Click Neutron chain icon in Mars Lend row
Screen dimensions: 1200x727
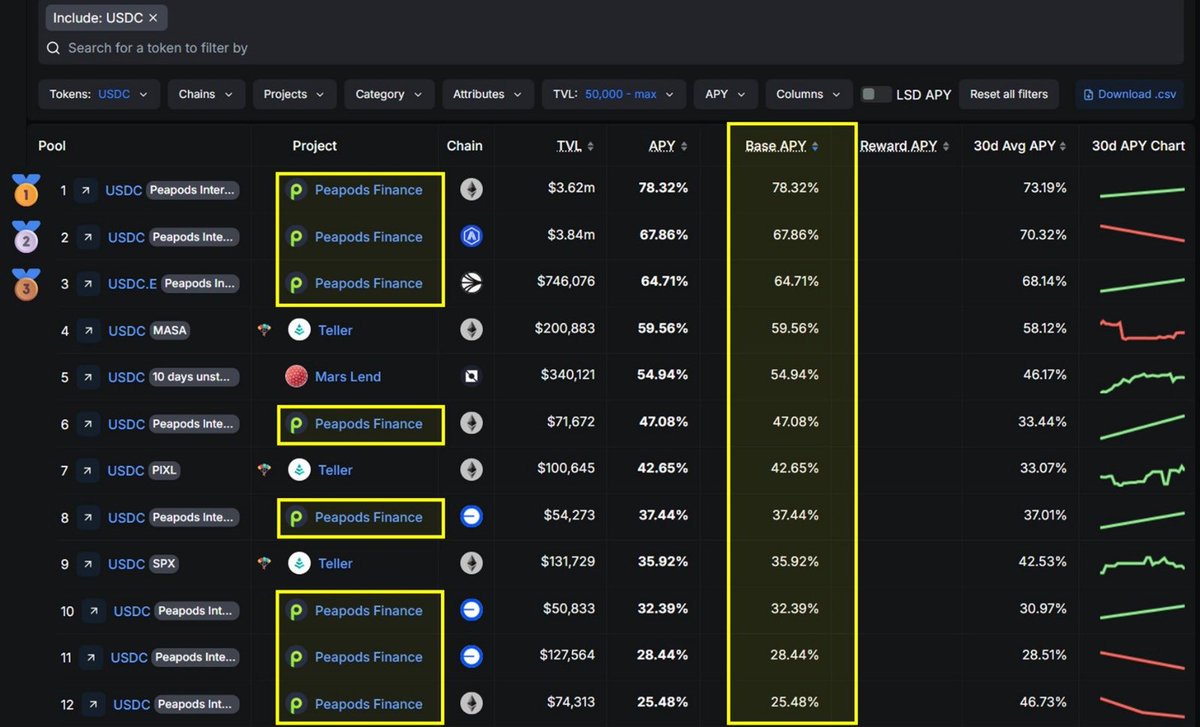tap(471, 377)
